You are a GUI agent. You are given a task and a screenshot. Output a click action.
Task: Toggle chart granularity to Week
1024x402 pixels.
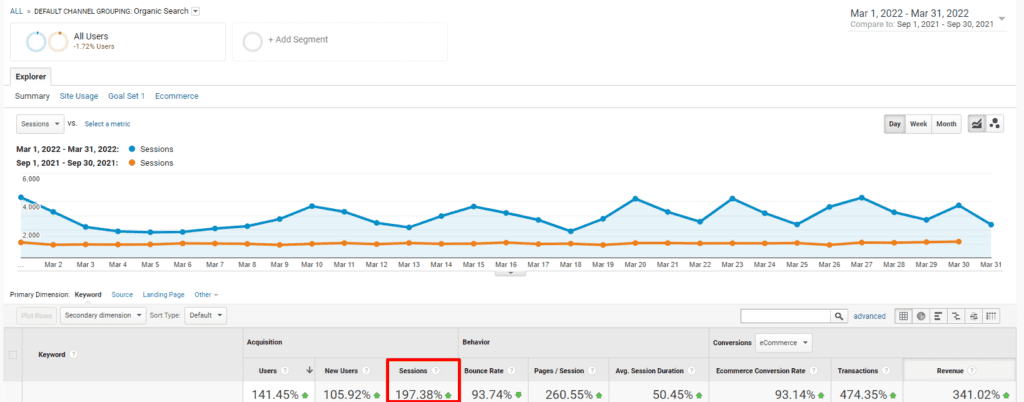tap(918, 124)
